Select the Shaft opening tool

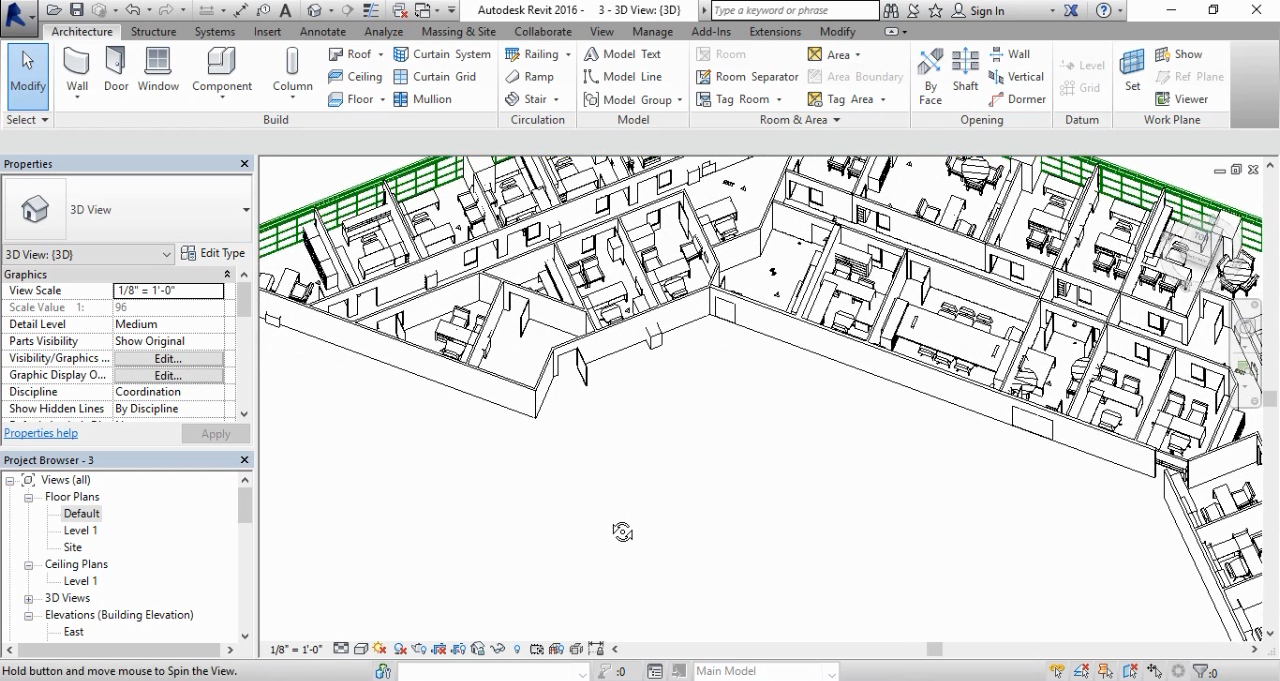coord(965,70)
